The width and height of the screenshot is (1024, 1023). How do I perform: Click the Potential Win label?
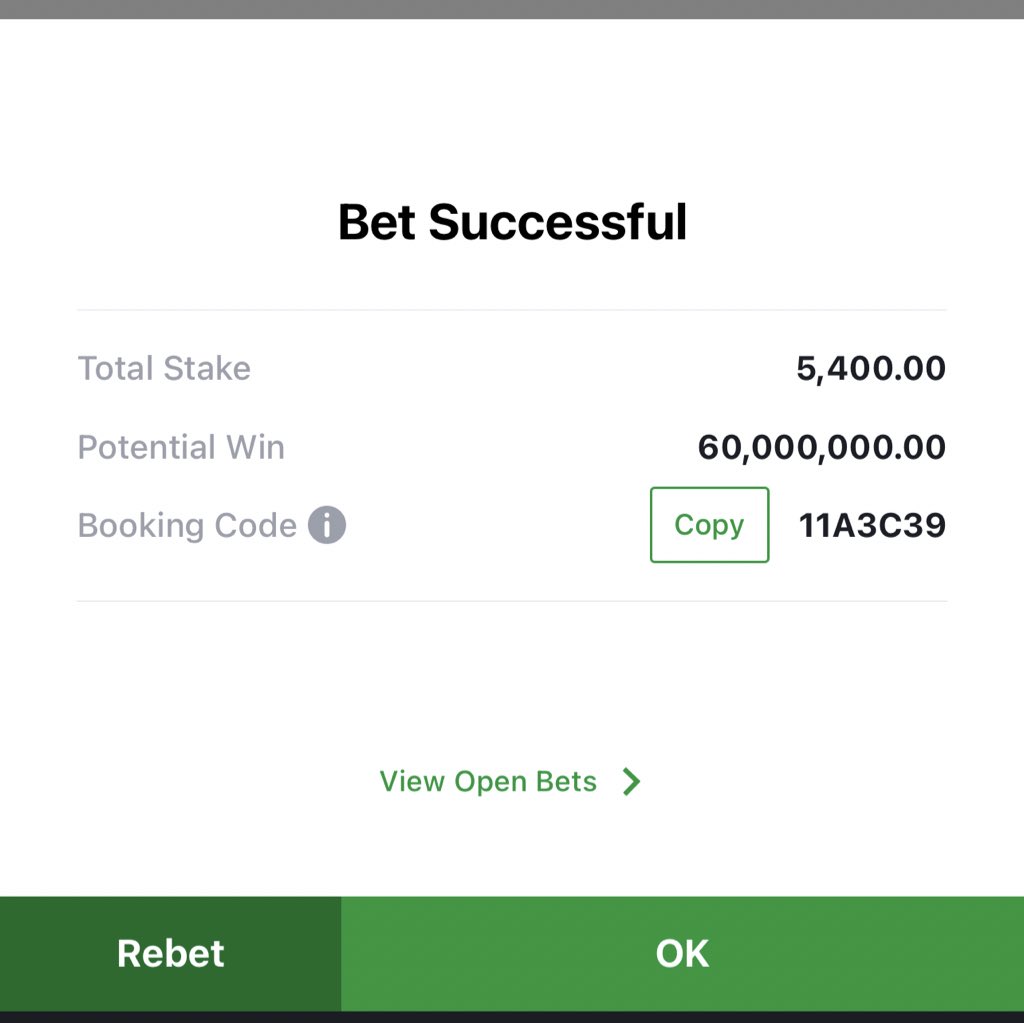click(181, 447)
